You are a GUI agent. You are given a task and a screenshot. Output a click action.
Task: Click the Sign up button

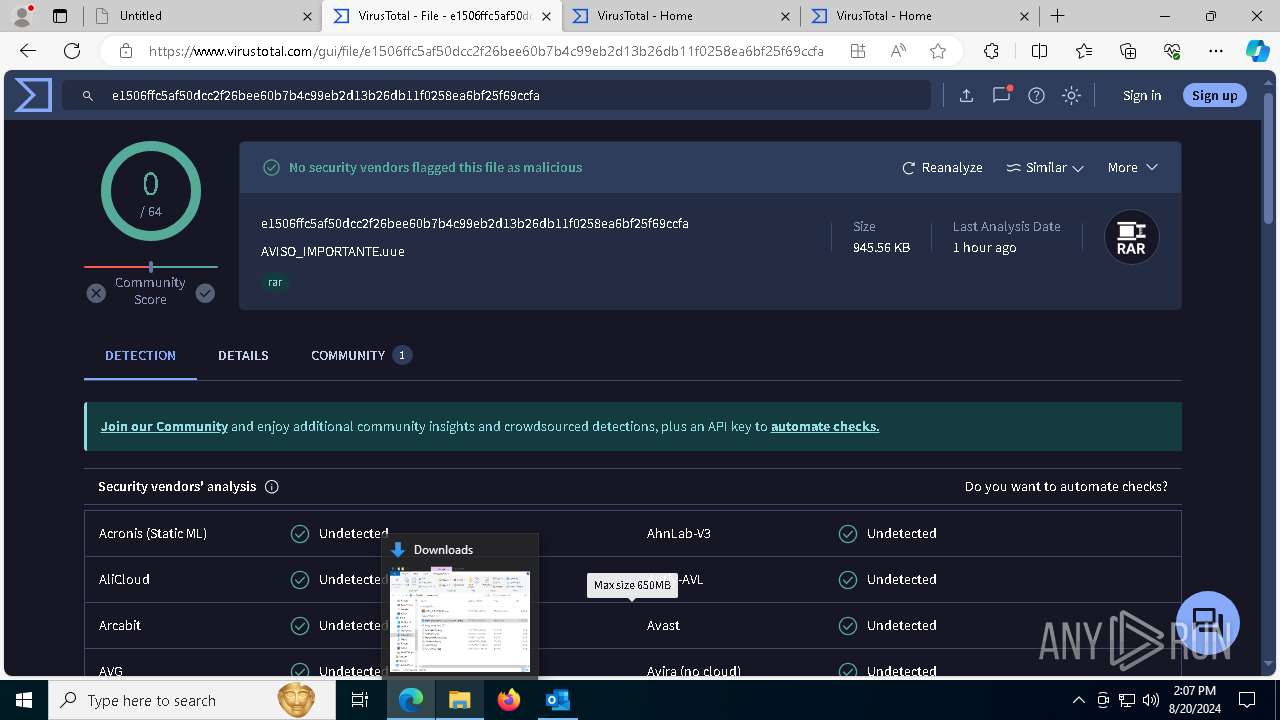pos(1215,95)
